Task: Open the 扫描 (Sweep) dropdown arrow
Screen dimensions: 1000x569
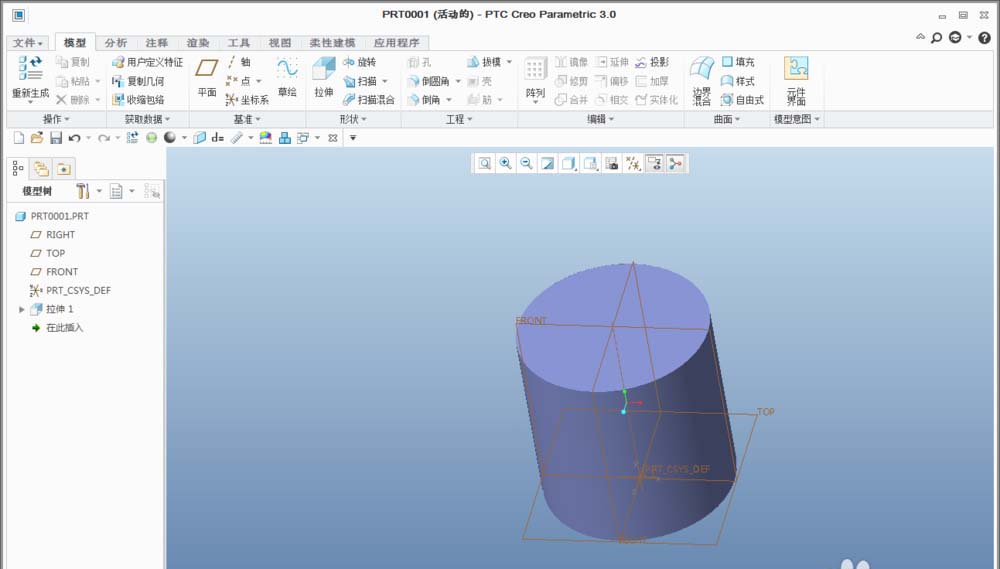Action: click(x=385, y=81)
